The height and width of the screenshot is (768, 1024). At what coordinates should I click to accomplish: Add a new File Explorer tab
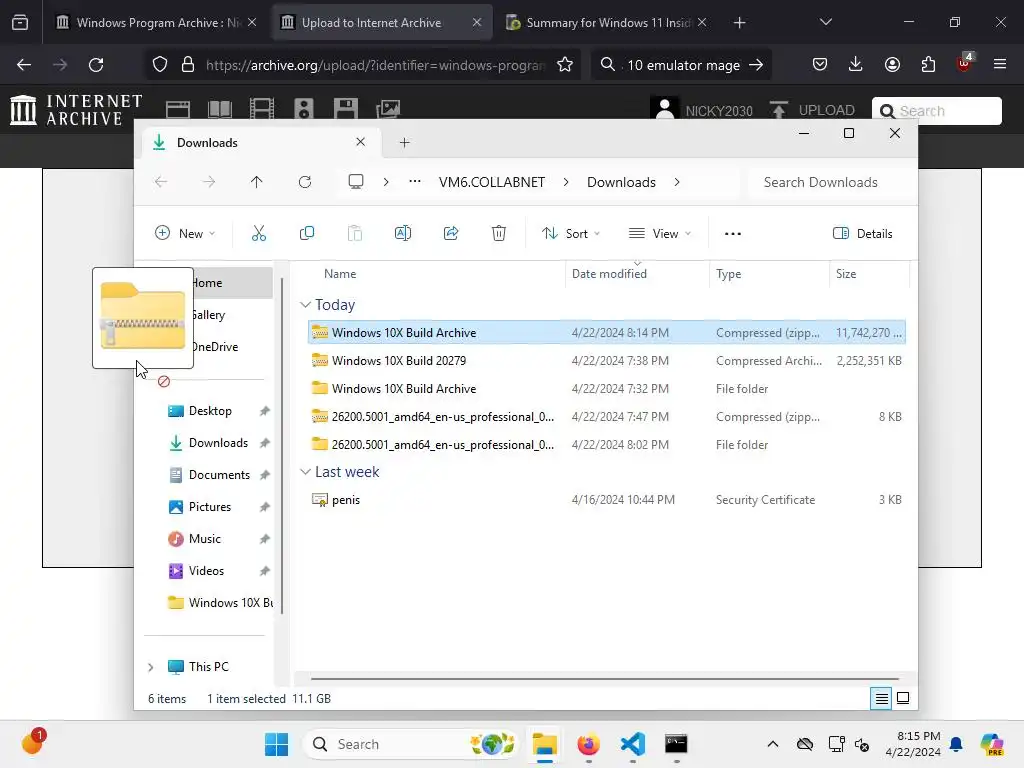pos(404,142)
